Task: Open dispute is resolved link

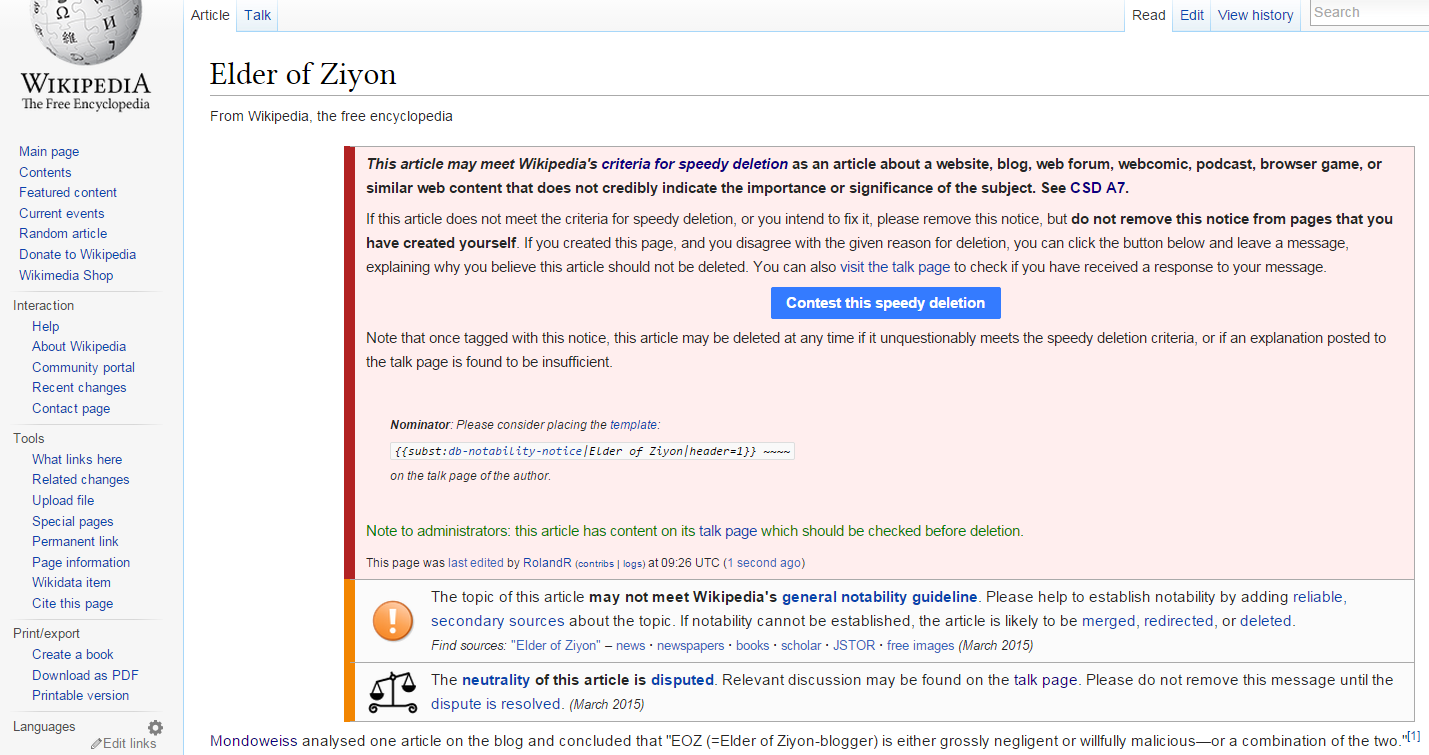Action: [x=496, y=704]
